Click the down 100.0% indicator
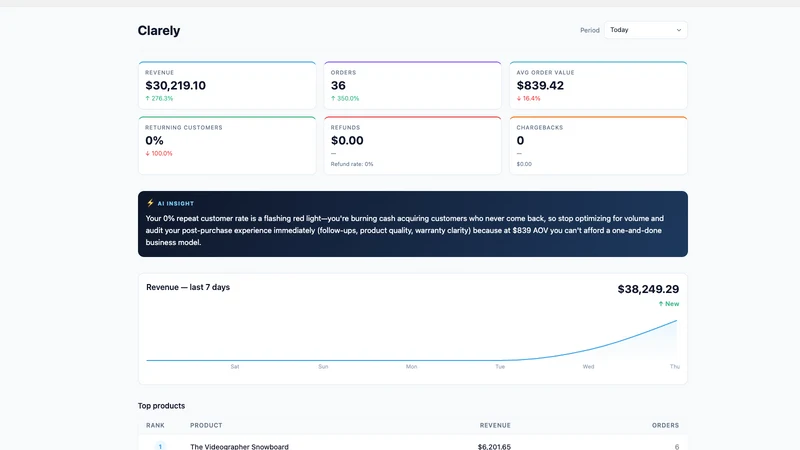 point(159,154)
